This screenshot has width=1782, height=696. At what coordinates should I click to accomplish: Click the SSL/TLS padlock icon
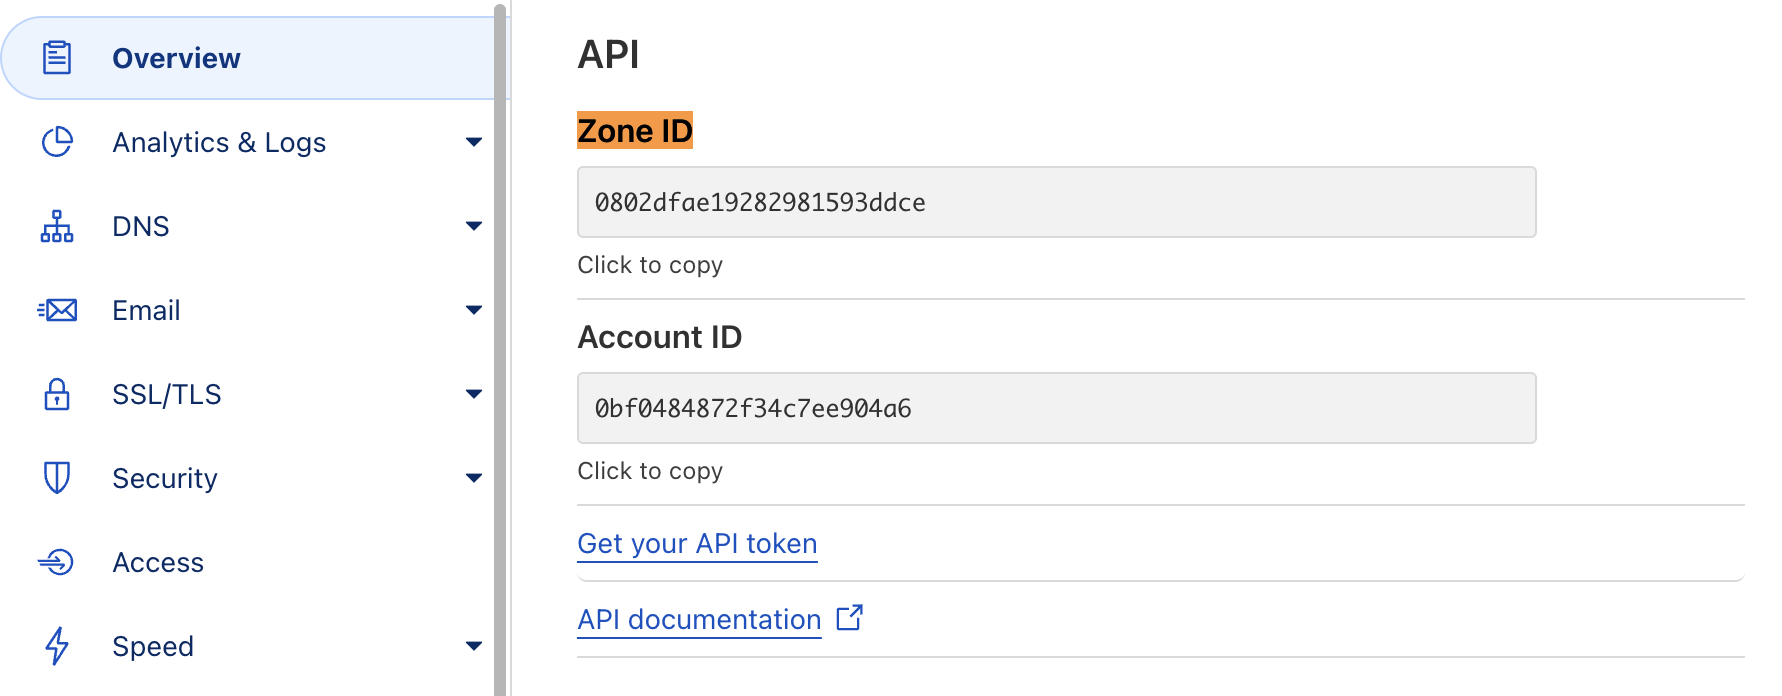57,394
